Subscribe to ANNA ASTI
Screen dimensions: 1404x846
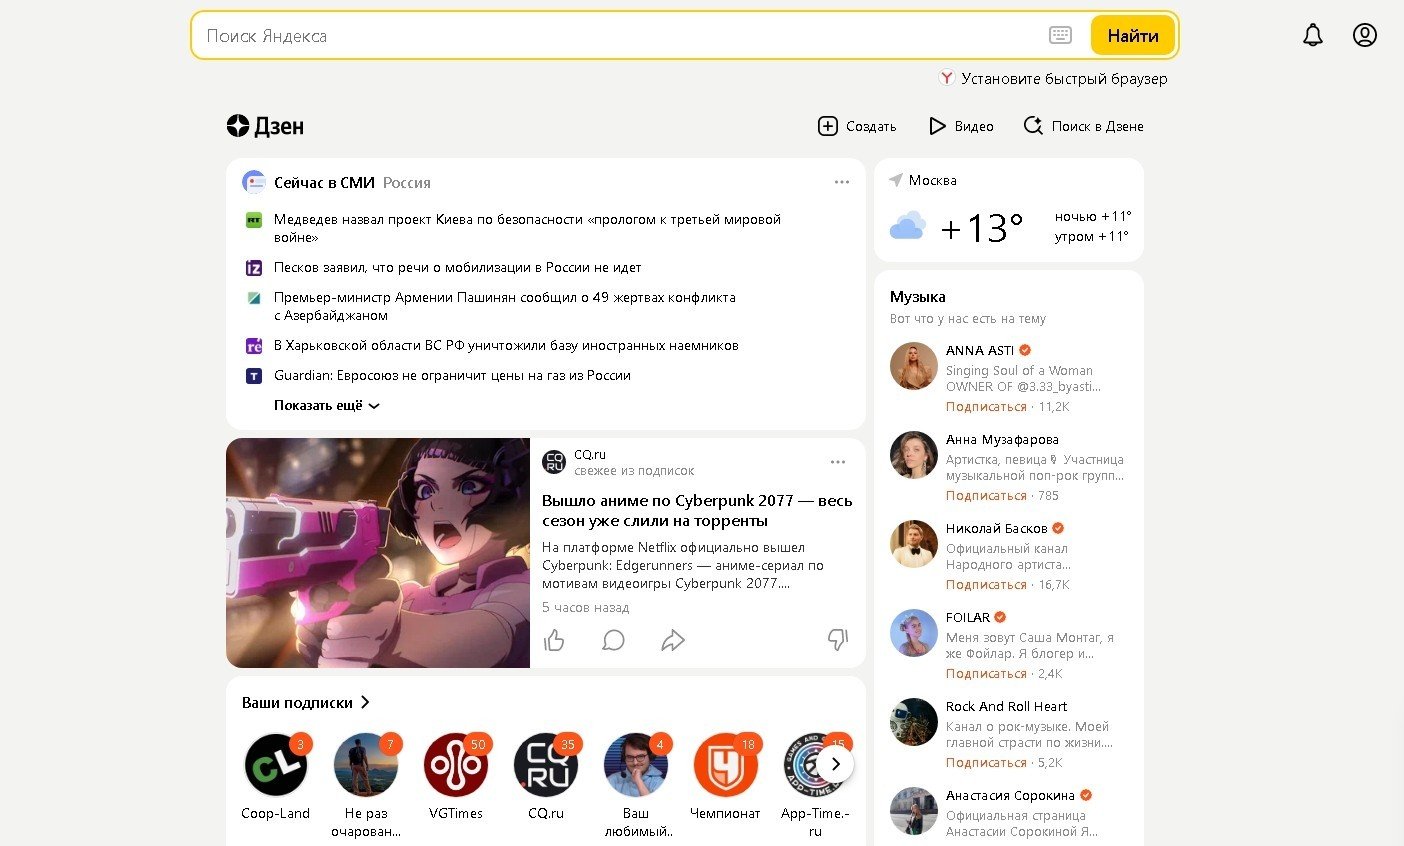[986, 407]
